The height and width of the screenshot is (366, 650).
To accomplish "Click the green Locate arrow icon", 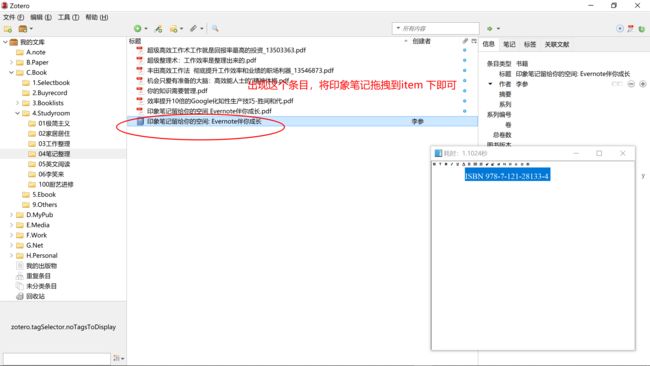I will 490,29.
